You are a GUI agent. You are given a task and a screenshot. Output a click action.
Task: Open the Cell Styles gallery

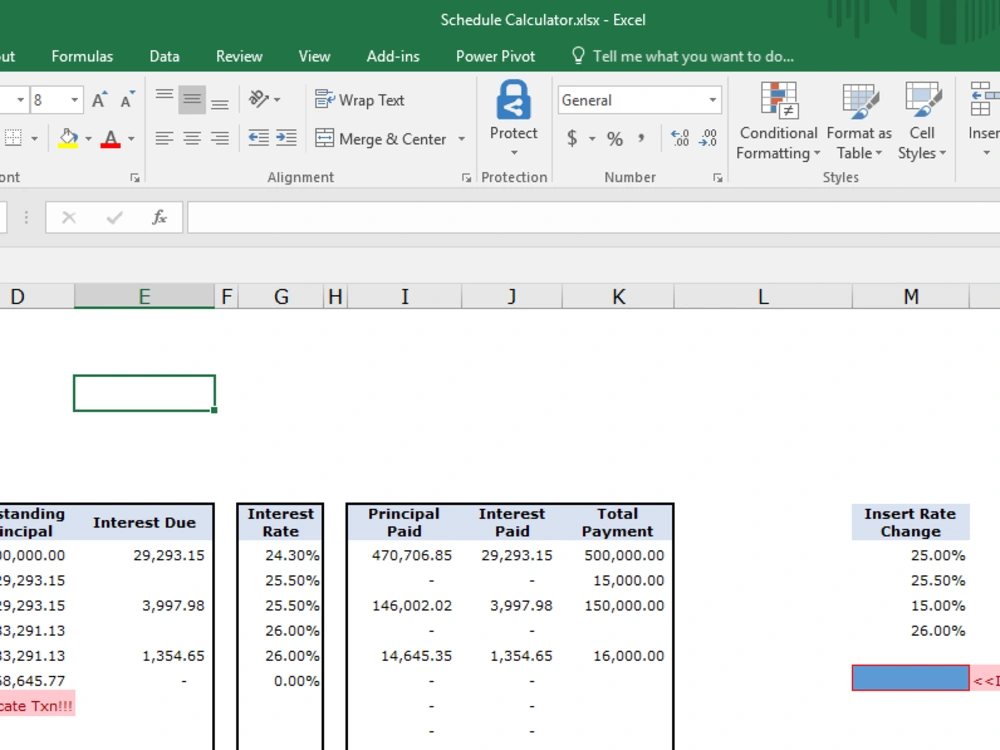921,120
